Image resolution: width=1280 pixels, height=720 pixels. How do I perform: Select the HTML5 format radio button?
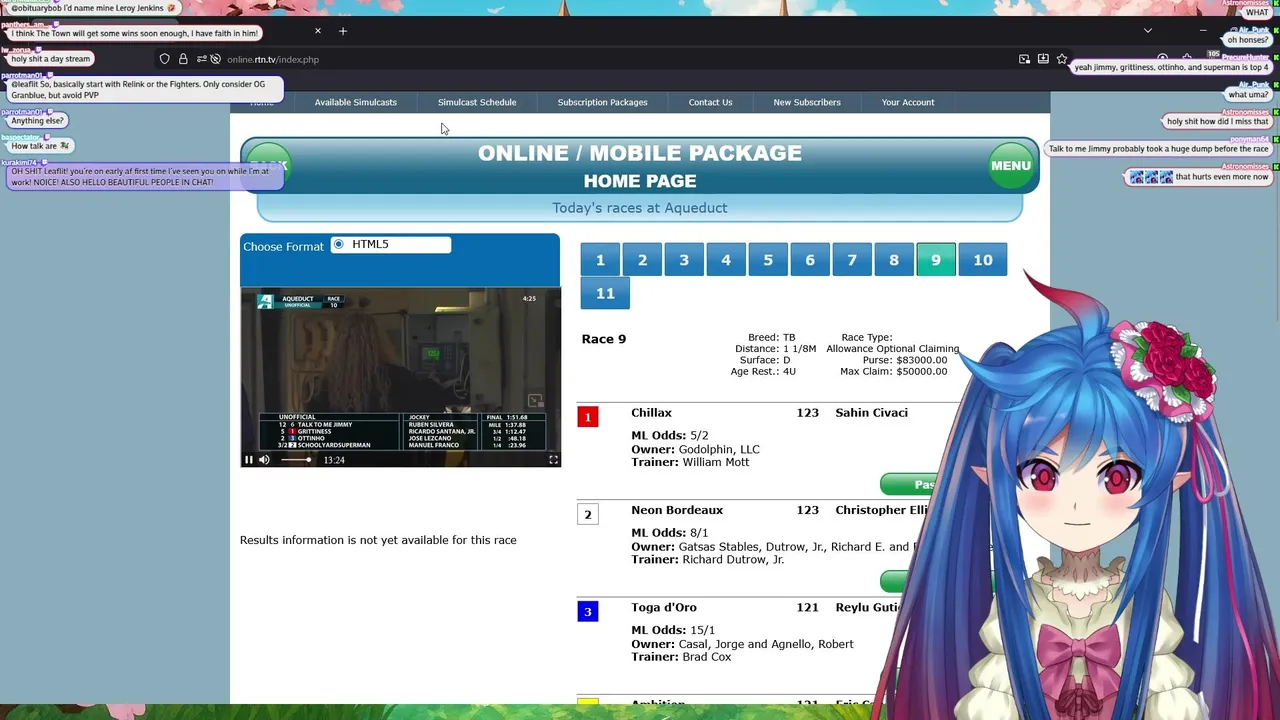pos(339,244)
